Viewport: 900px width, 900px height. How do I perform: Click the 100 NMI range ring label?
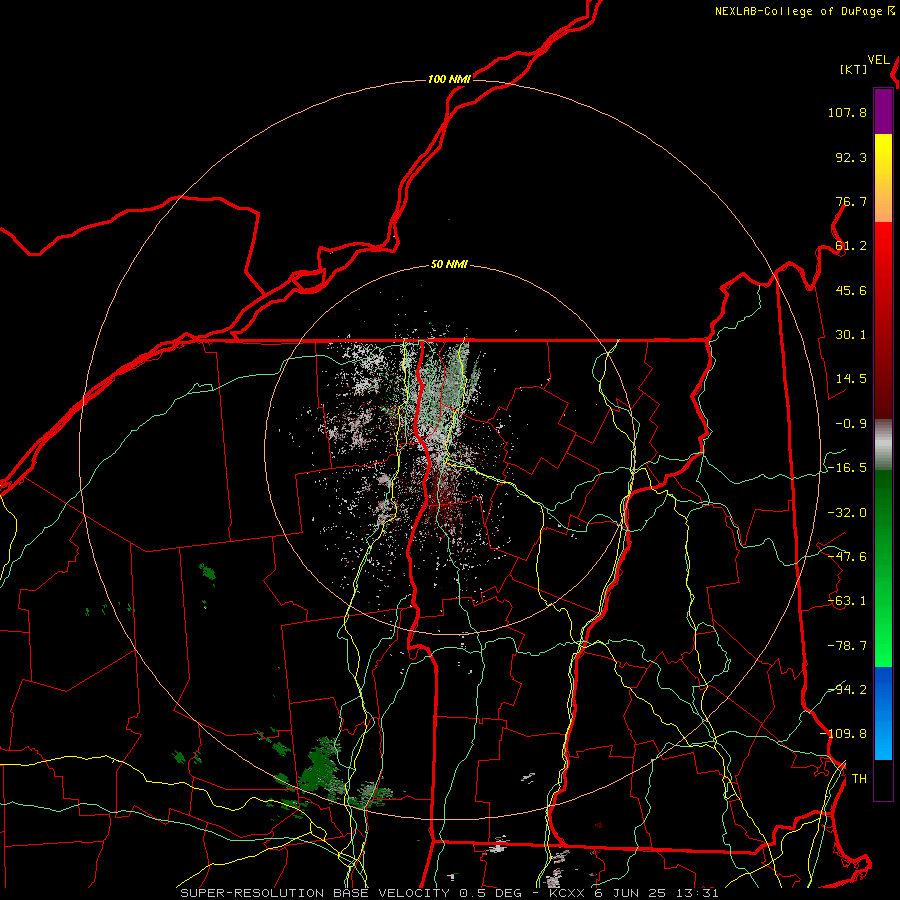coord(449,79)
